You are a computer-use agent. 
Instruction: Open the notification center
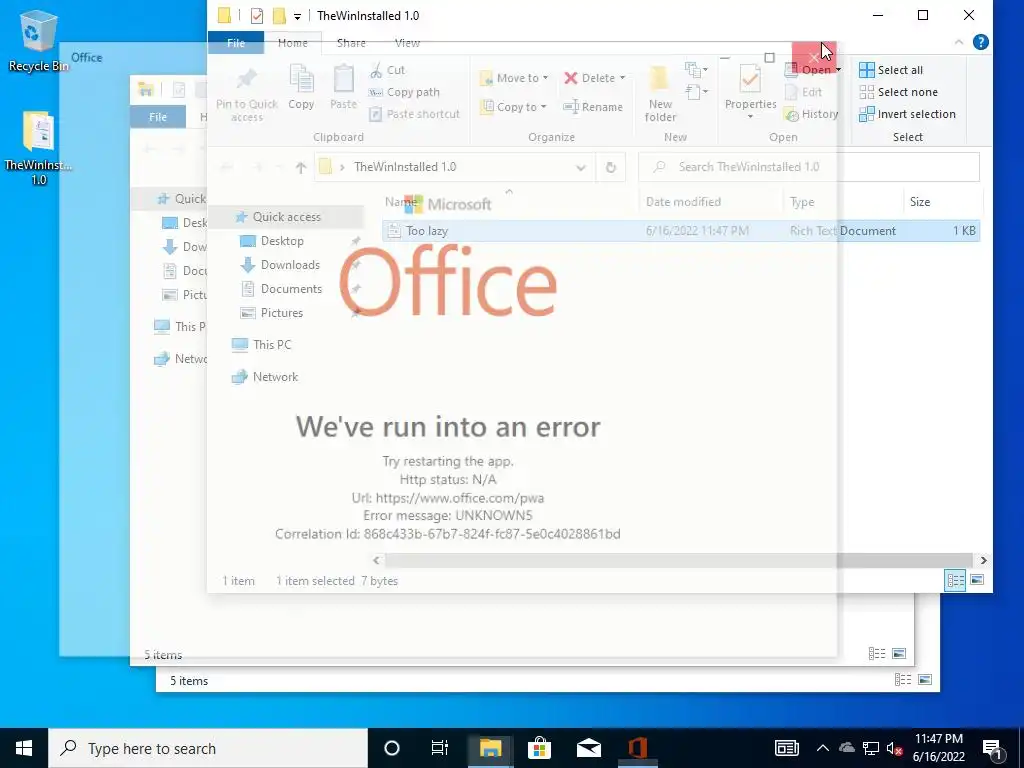[993, 750]
